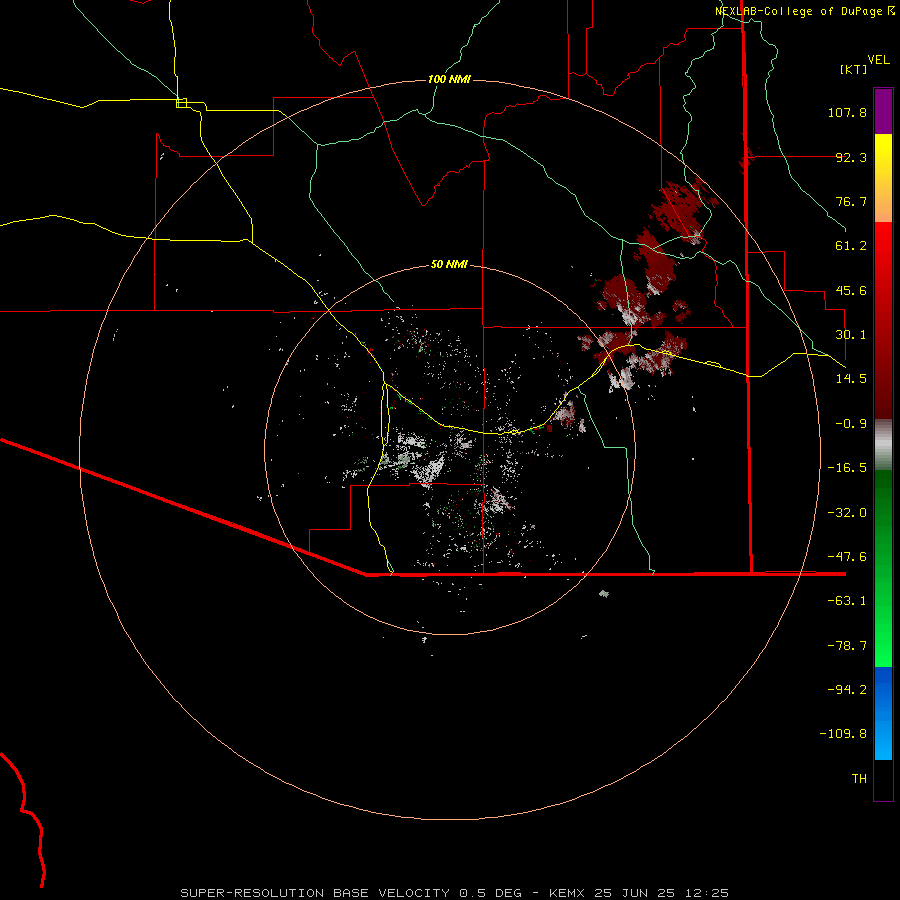This screenshot has height=900, width=900.
Task: Click the 50 NMI range ring label
Action: click(x=449, y=265)
